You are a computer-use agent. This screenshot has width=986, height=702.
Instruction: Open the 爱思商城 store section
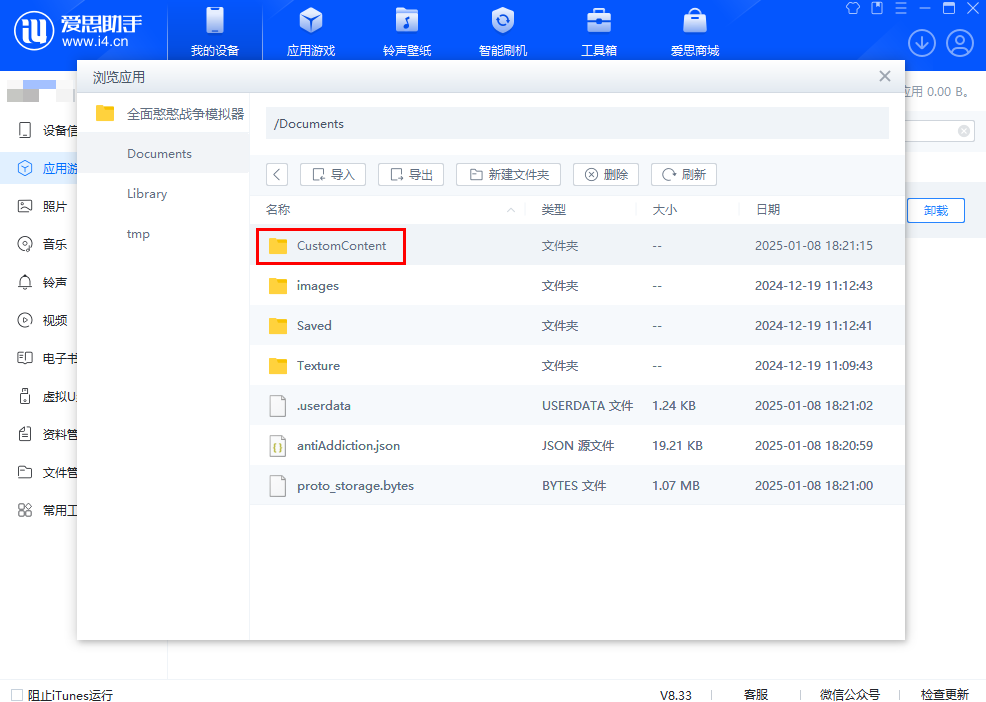(695, 31)
